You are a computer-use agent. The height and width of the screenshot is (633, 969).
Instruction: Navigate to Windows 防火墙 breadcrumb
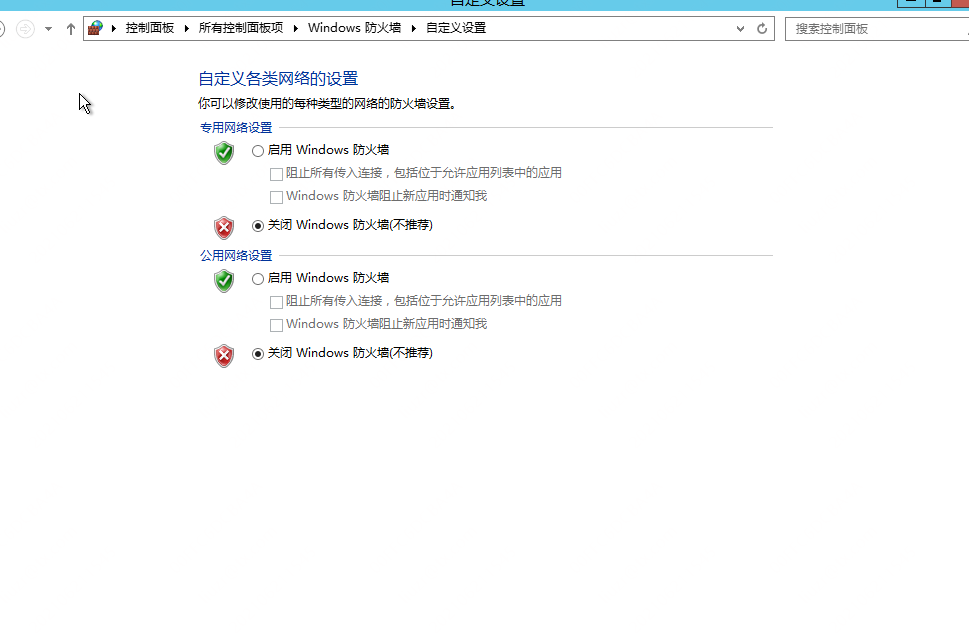point(354,28)
